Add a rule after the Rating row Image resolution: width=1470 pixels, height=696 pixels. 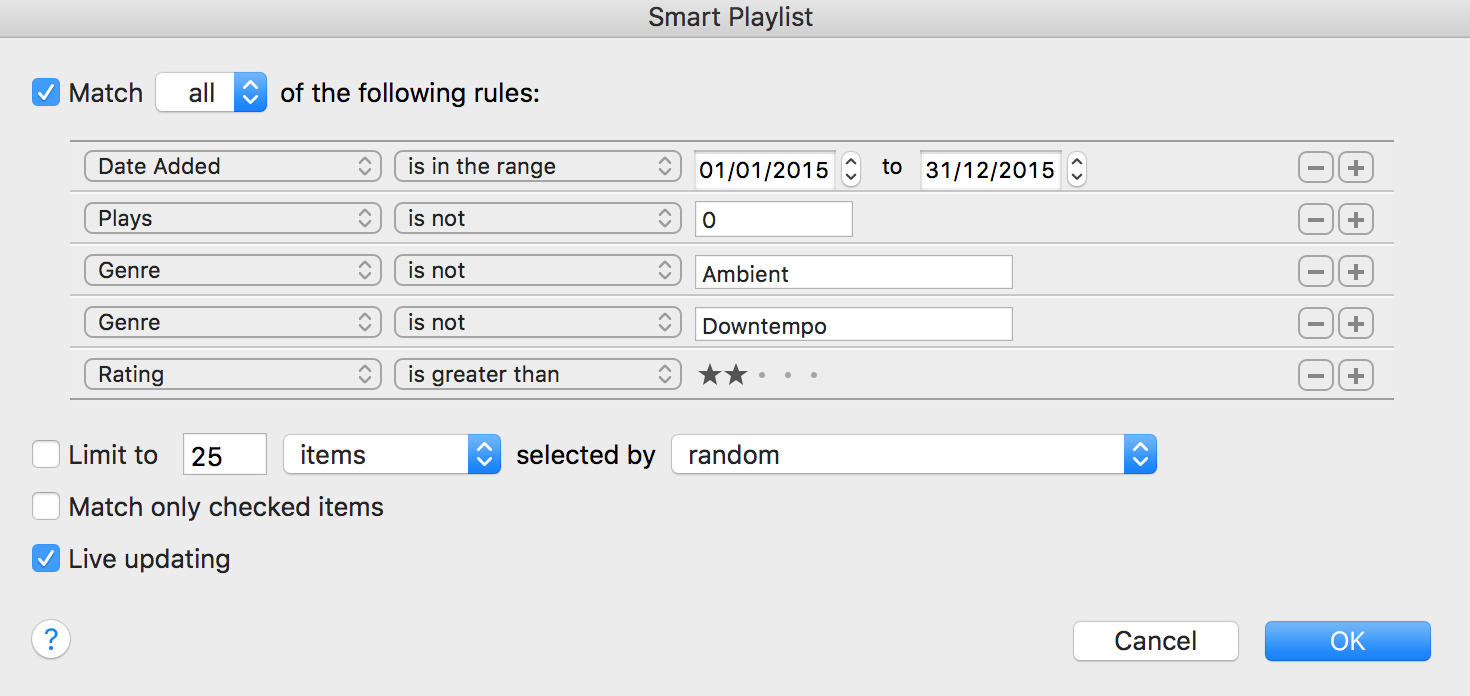1356,376
